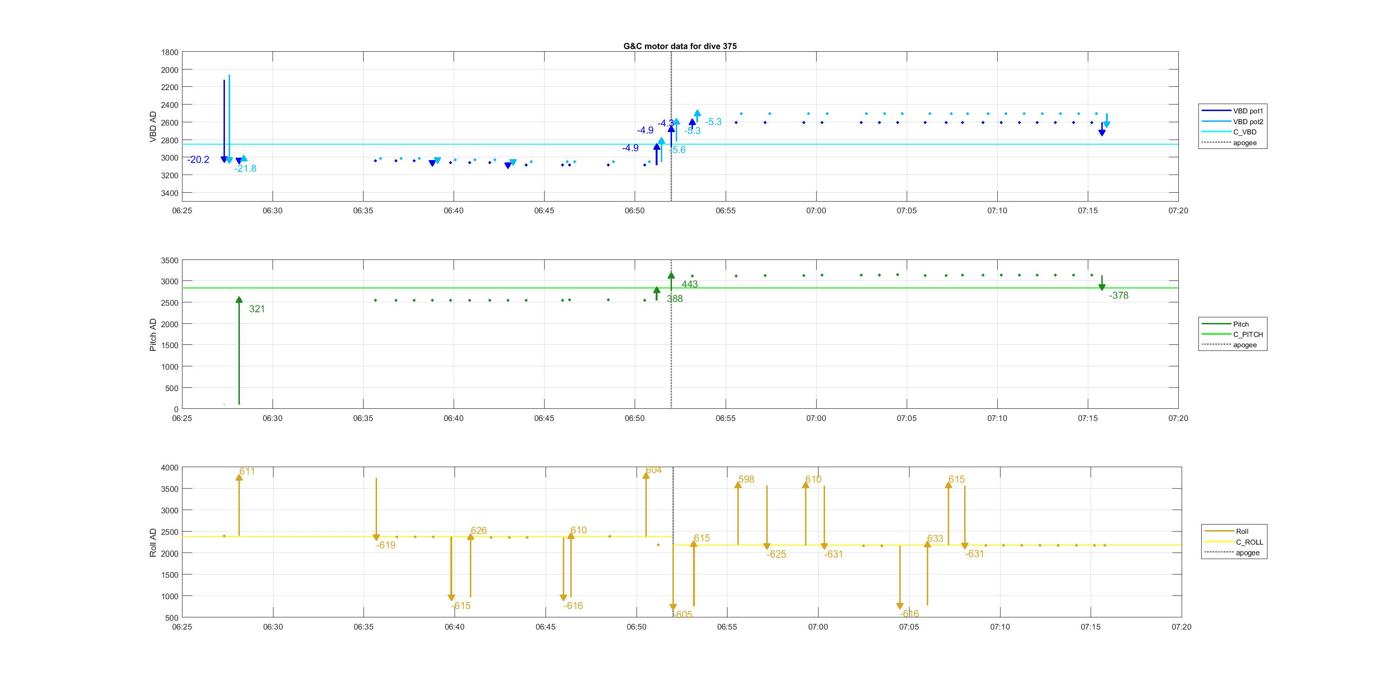Click the '0' tick on the Pitch axis
The width and height of the screenshot is (1400, 693).
pyautogui.click(x=177, y=409)
